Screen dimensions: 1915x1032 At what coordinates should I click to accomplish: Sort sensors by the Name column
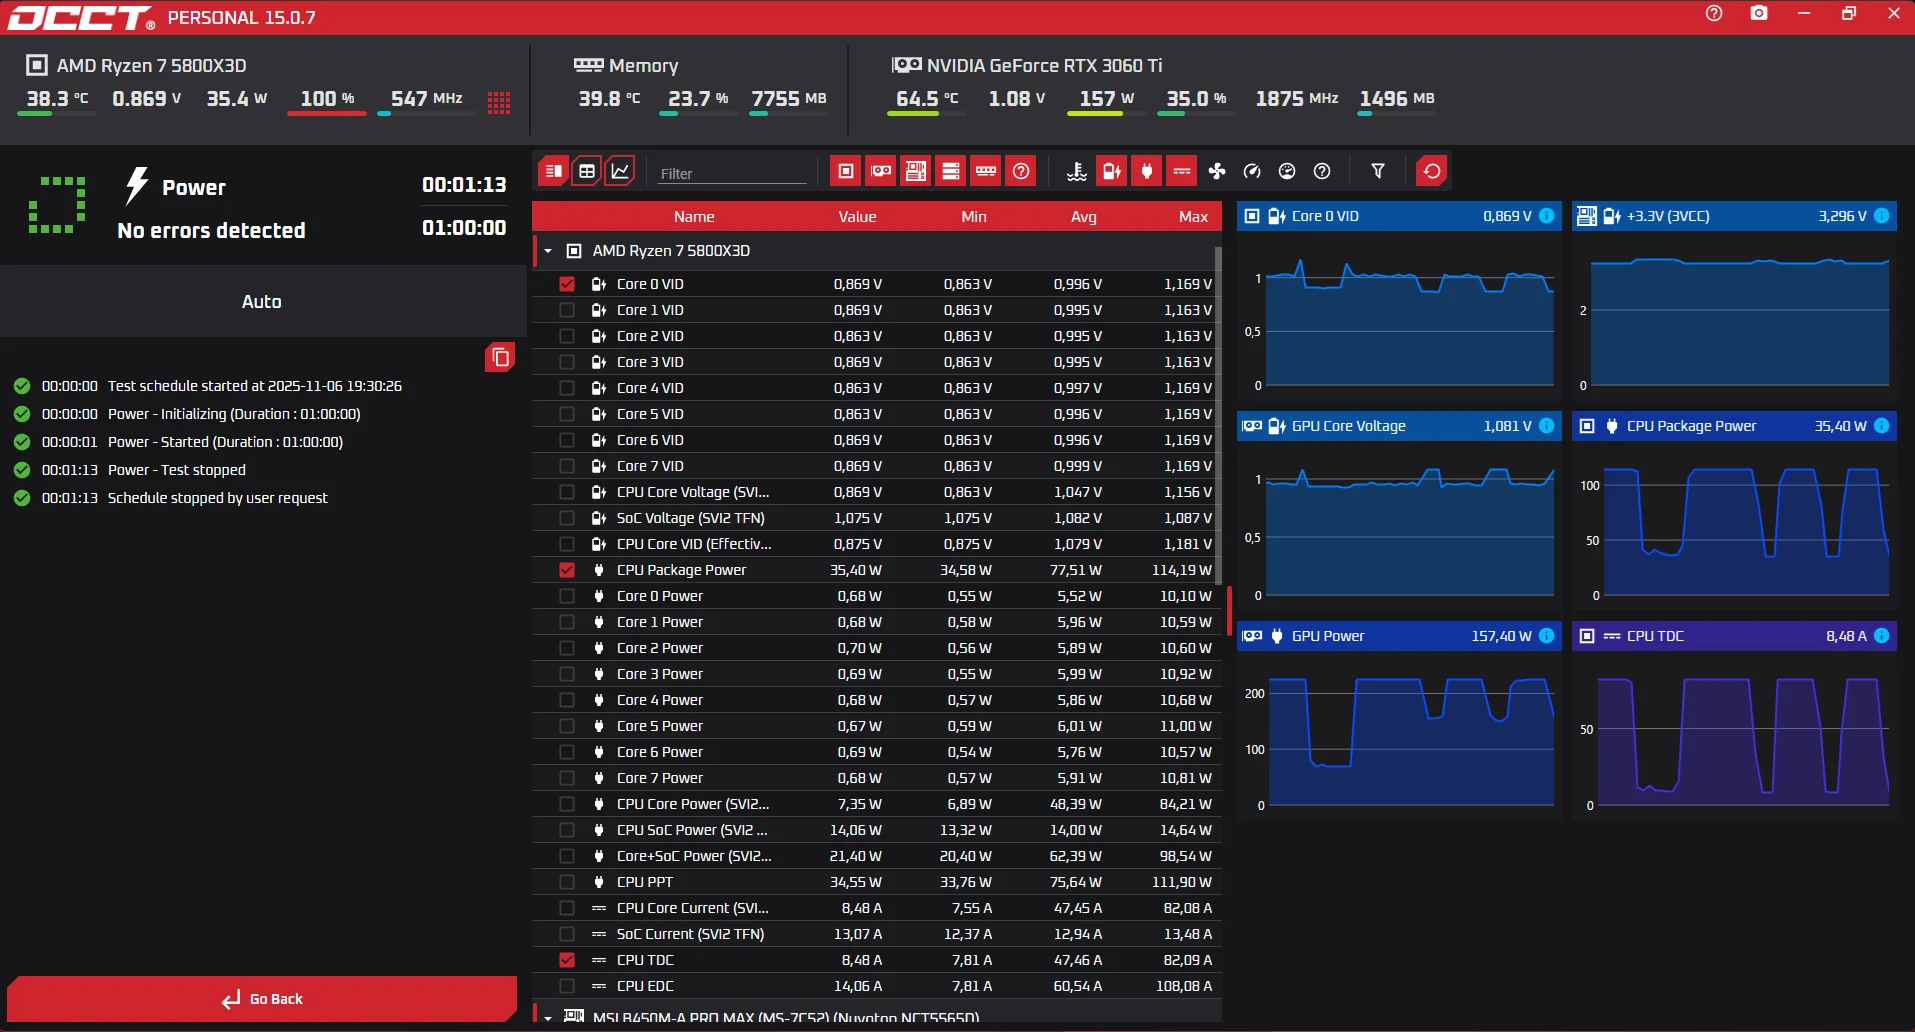click(694, 217)
